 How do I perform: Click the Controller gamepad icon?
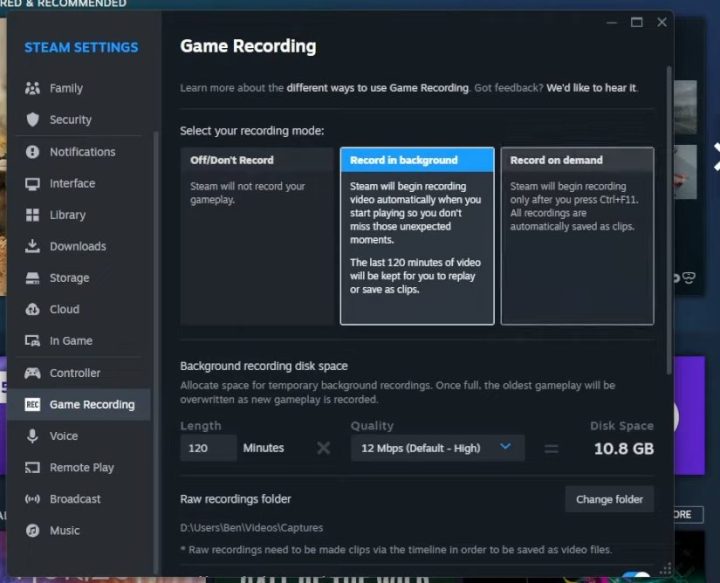(32, 373)
